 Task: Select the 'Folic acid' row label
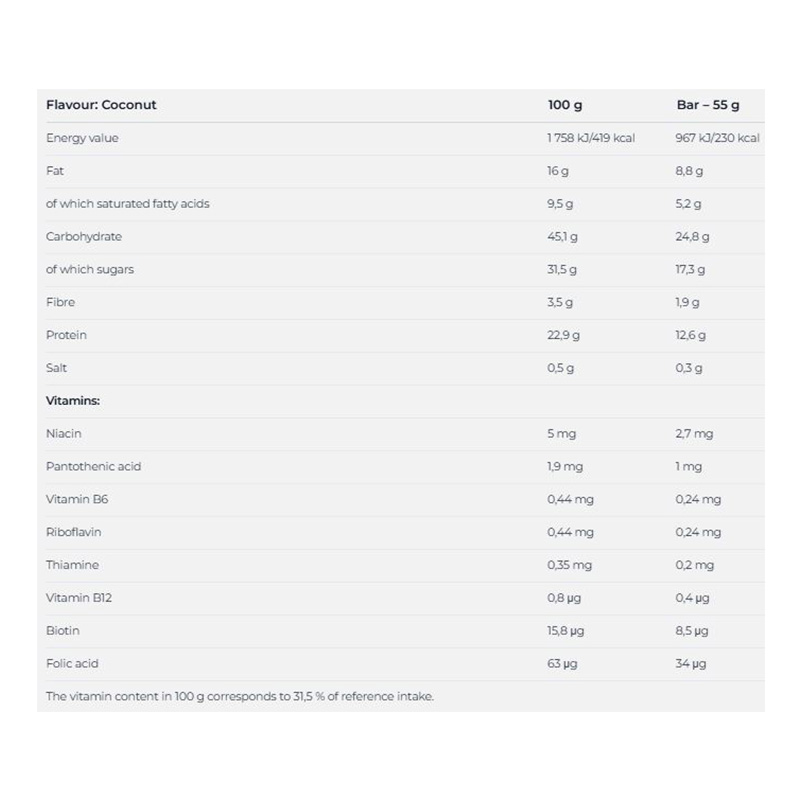tap(72, 663)
